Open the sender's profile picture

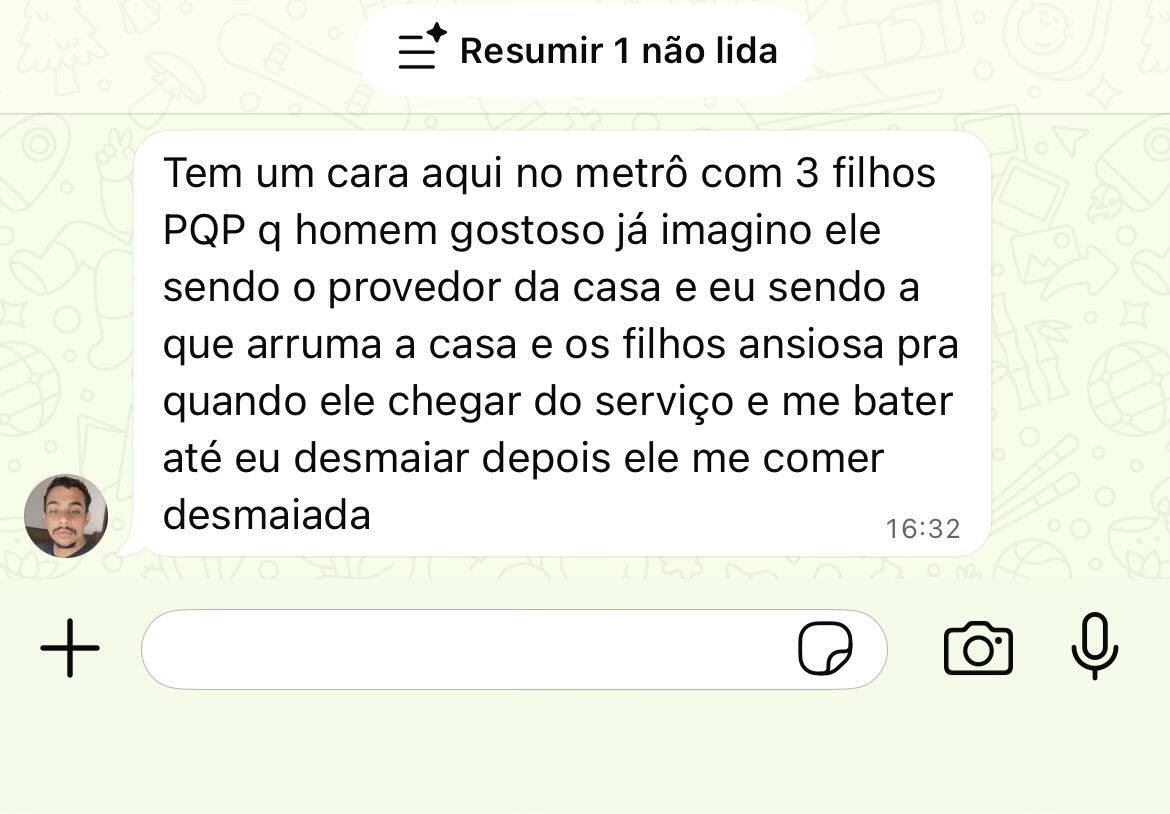(x=66, y=516)
